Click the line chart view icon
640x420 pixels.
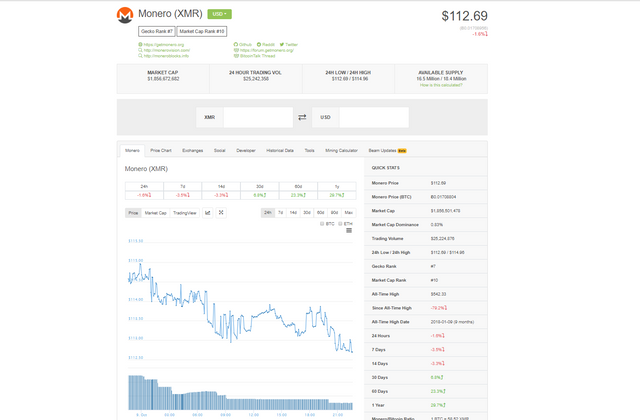pyautogui.click(x=207, y=213)
